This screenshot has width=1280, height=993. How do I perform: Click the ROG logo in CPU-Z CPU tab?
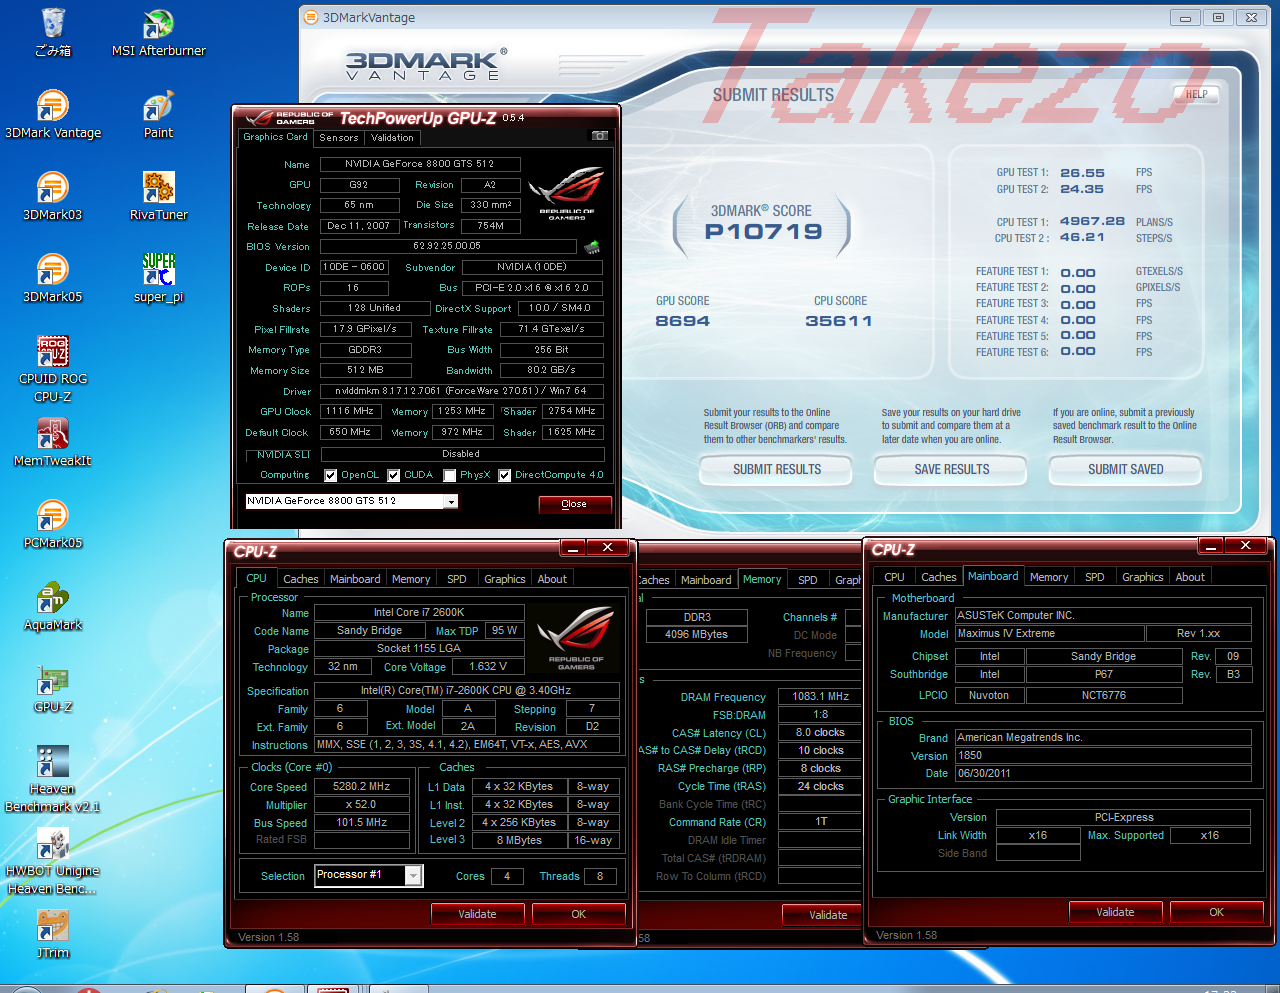click(576, 638)
